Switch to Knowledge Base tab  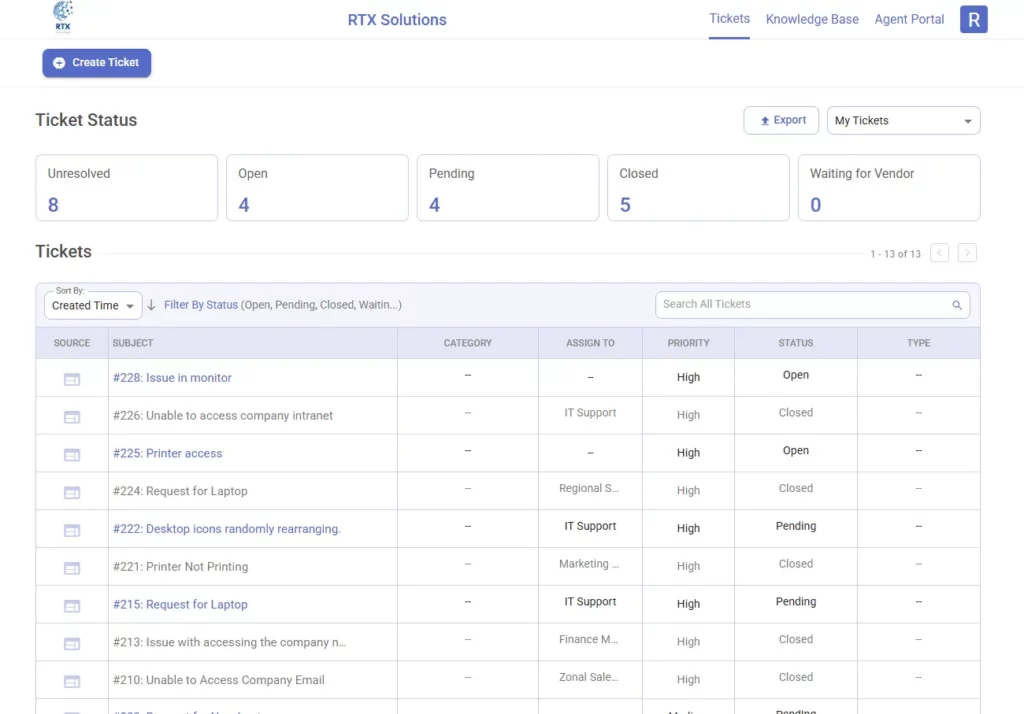pyautogui.click(x=811, y=19)
